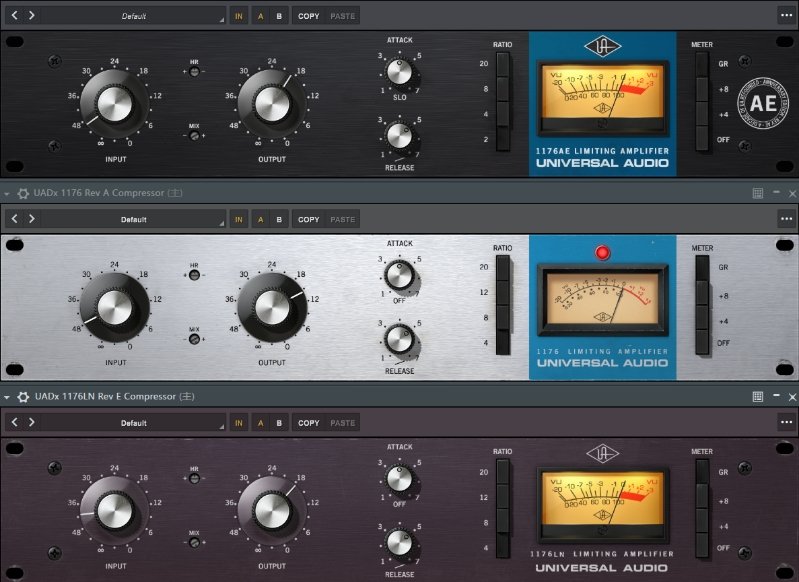Click the INPUT knob on 1176 Rev A
The width and height of the screenshot is (799, 582).
coord(115,307)
